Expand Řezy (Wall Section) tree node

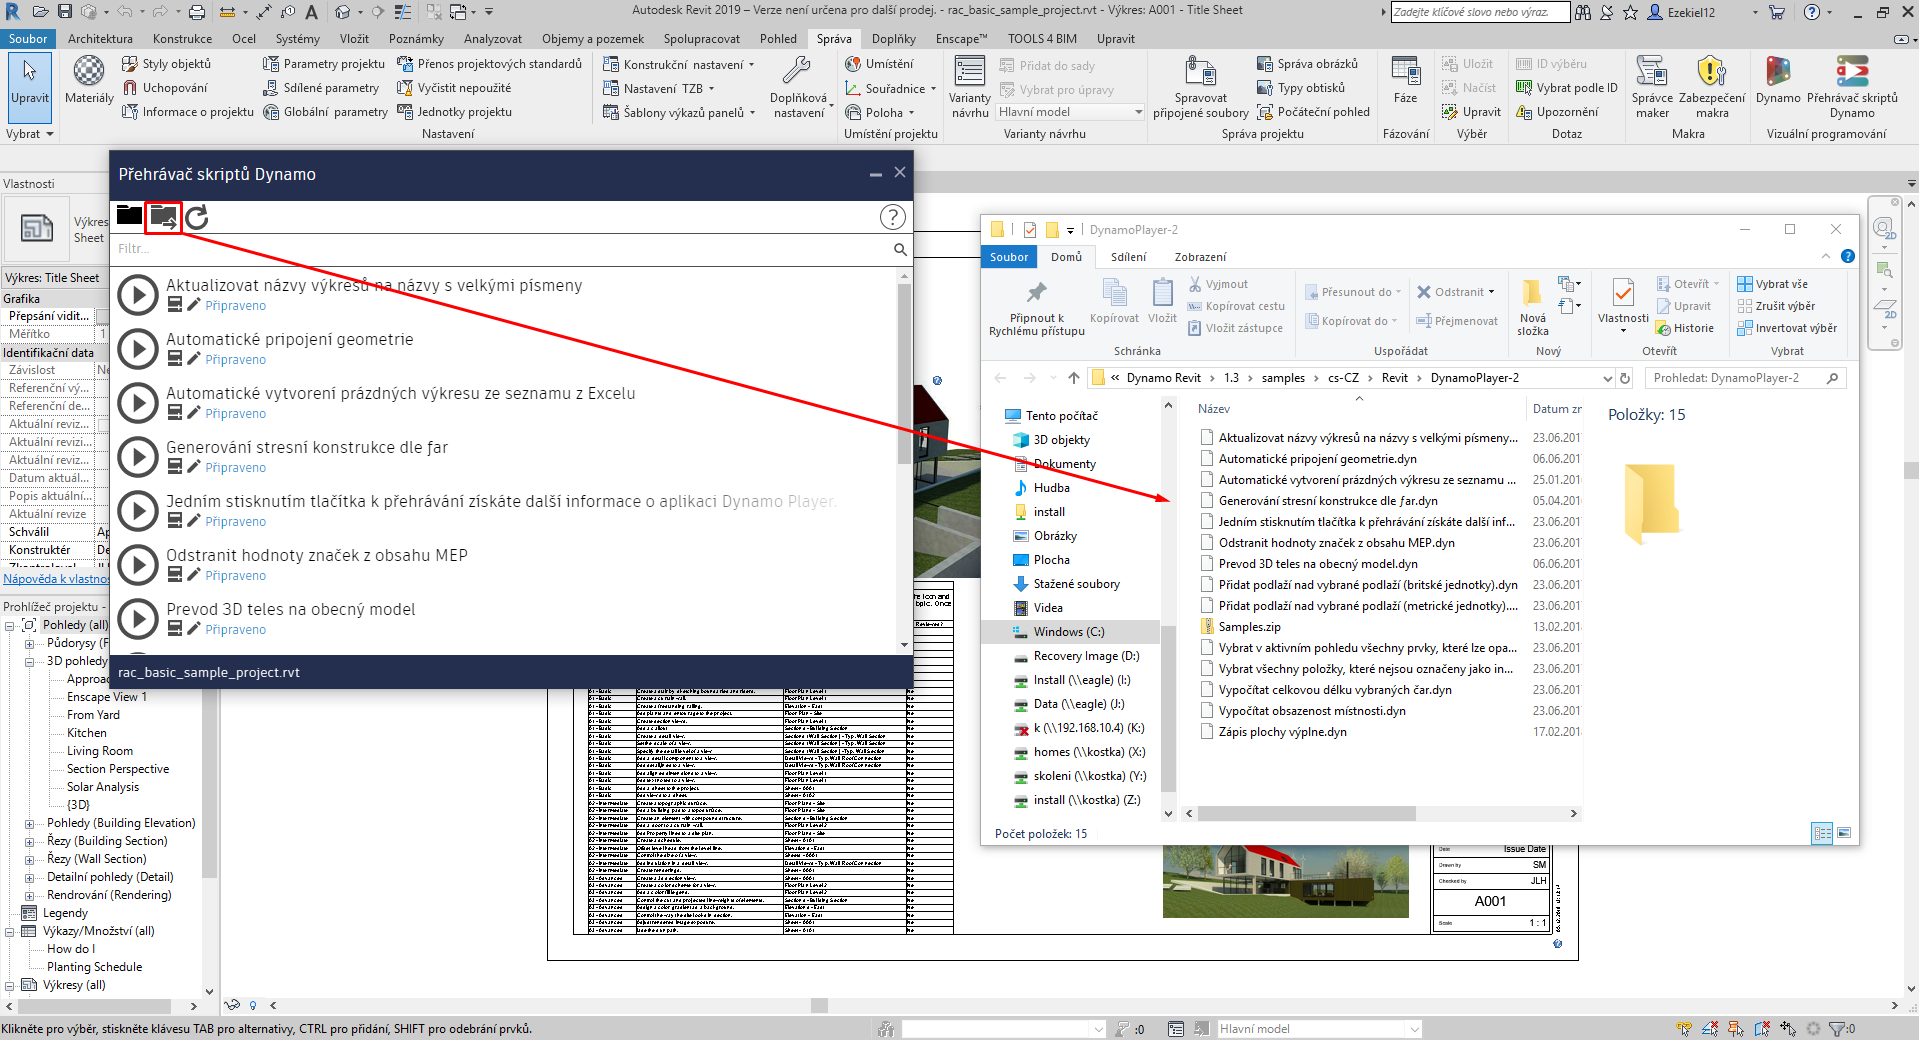[29, 860]
